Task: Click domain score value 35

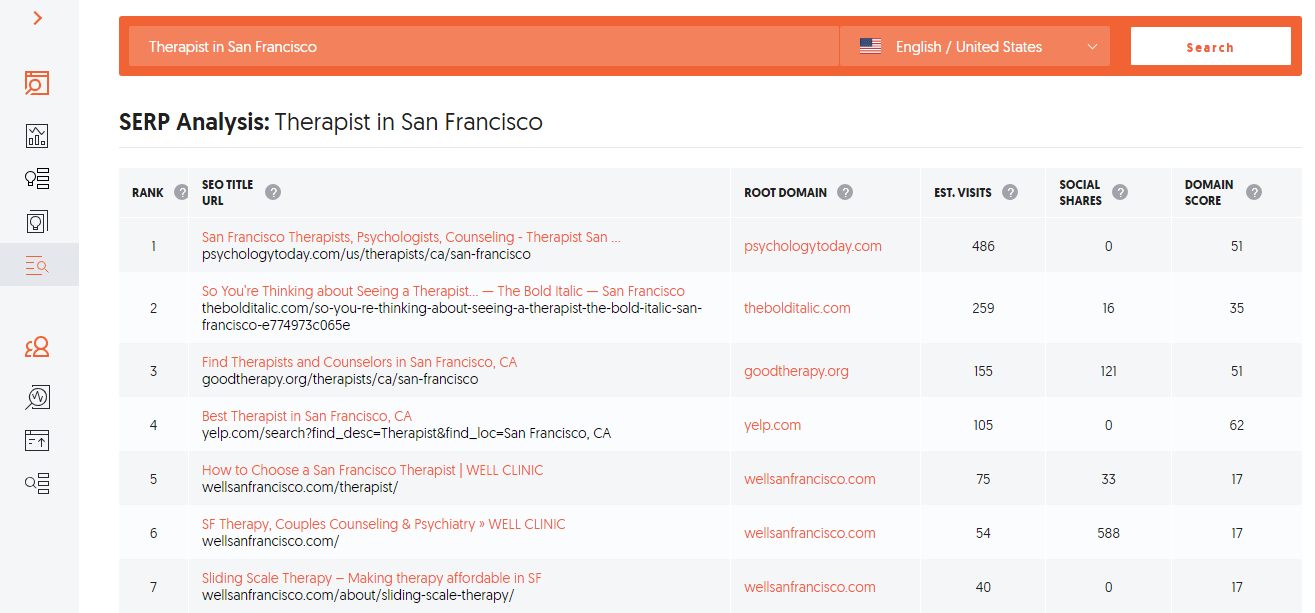Action: pos(1237,308)
